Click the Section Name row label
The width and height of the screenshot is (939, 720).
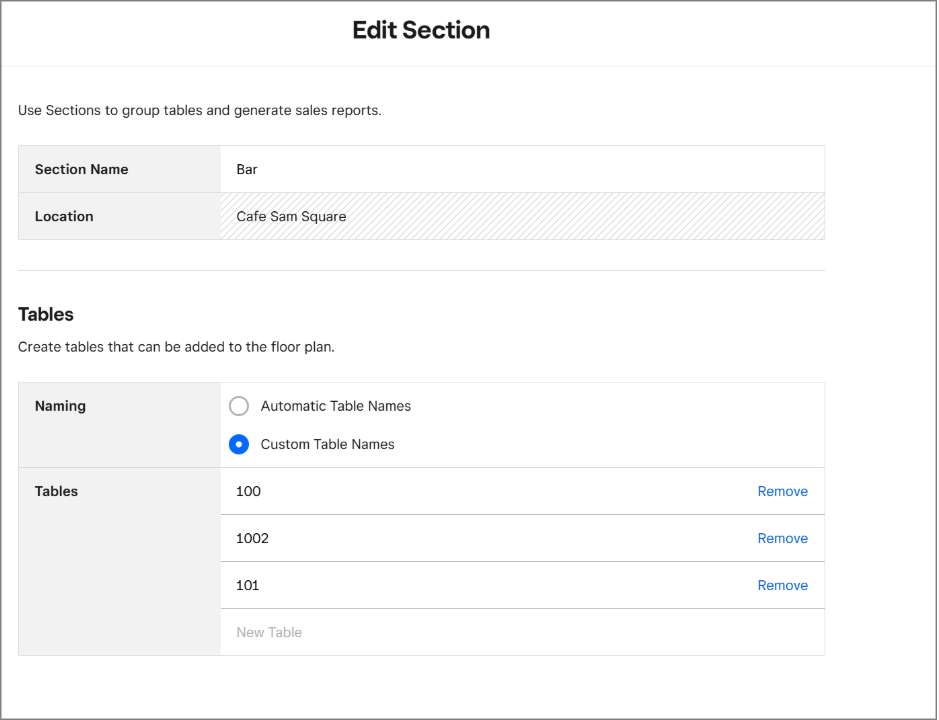point(81,169)
